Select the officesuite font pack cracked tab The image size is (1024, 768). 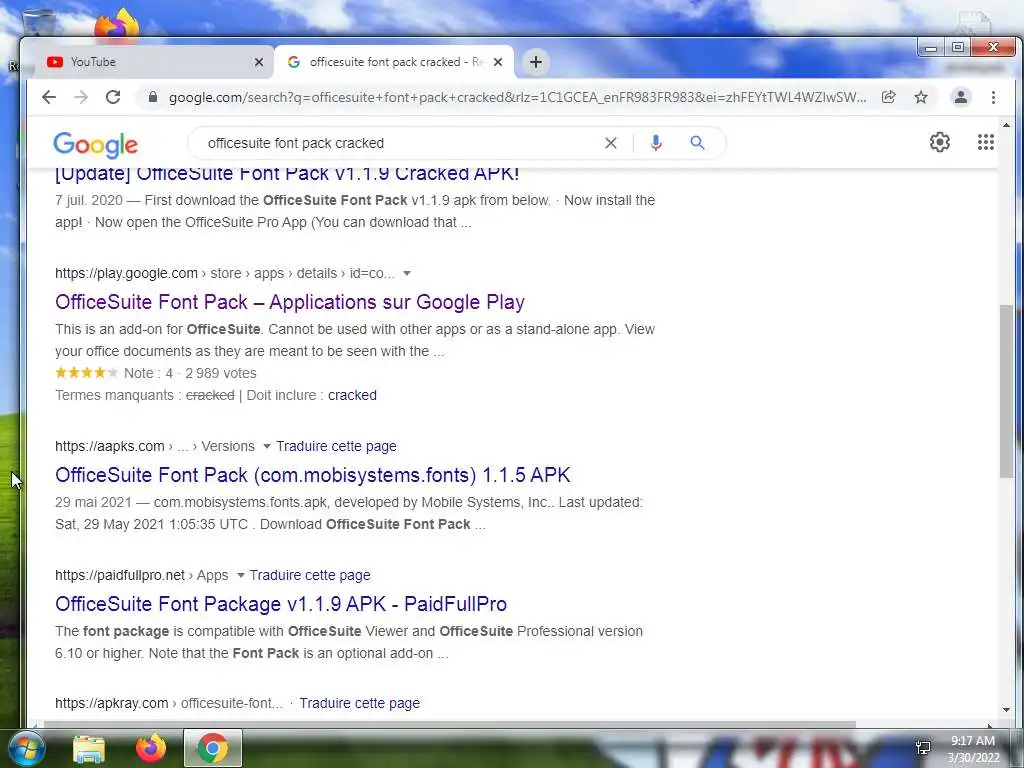click(x=394, y=62)
